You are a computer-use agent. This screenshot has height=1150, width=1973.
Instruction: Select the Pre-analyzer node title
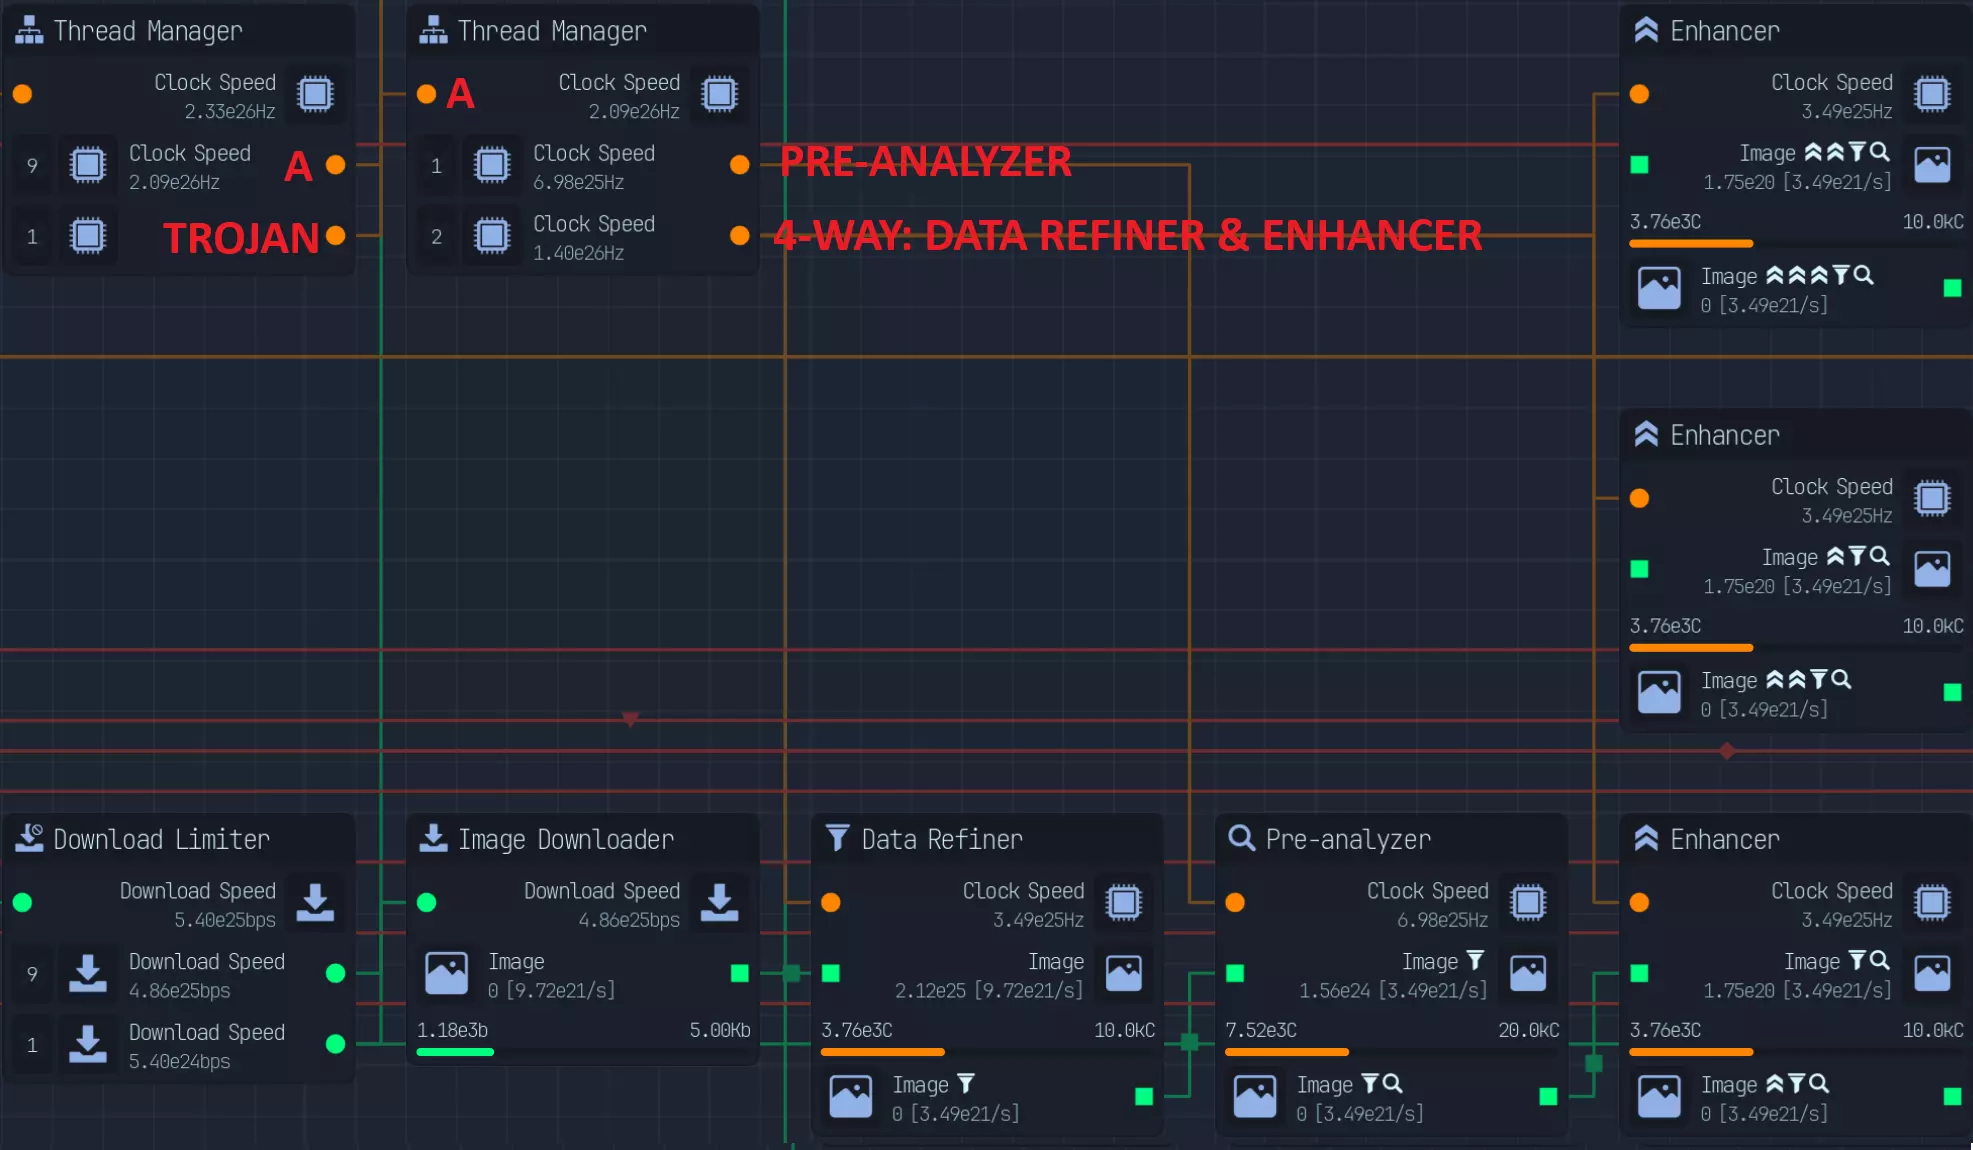(1347, 839)
